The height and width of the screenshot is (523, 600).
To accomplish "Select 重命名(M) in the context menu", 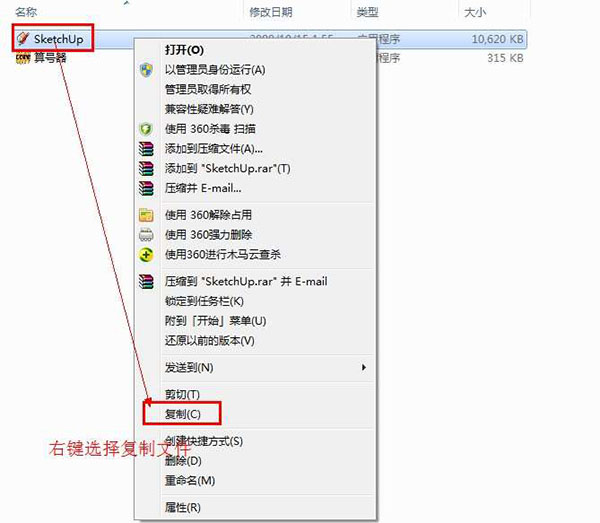I will point(190,480).
